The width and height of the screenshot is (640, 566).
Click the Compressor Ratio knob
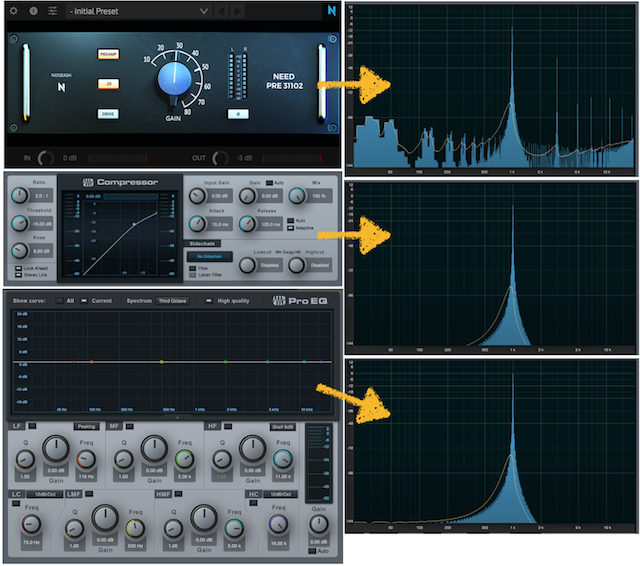pyautogui.click(x=19, y=195)
